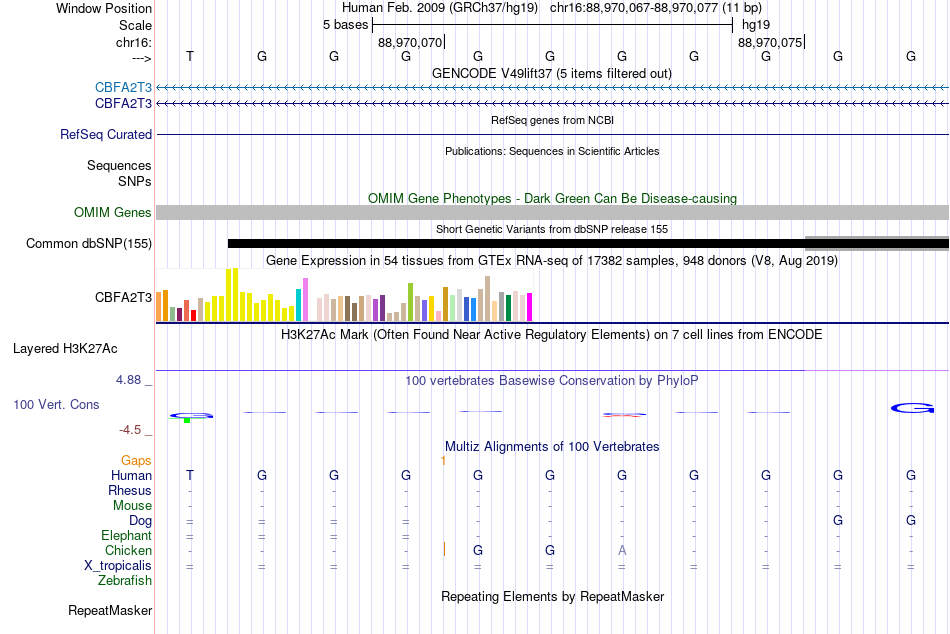Click the -4.5 PhyloP lower scale value

[x=130, y=430]
